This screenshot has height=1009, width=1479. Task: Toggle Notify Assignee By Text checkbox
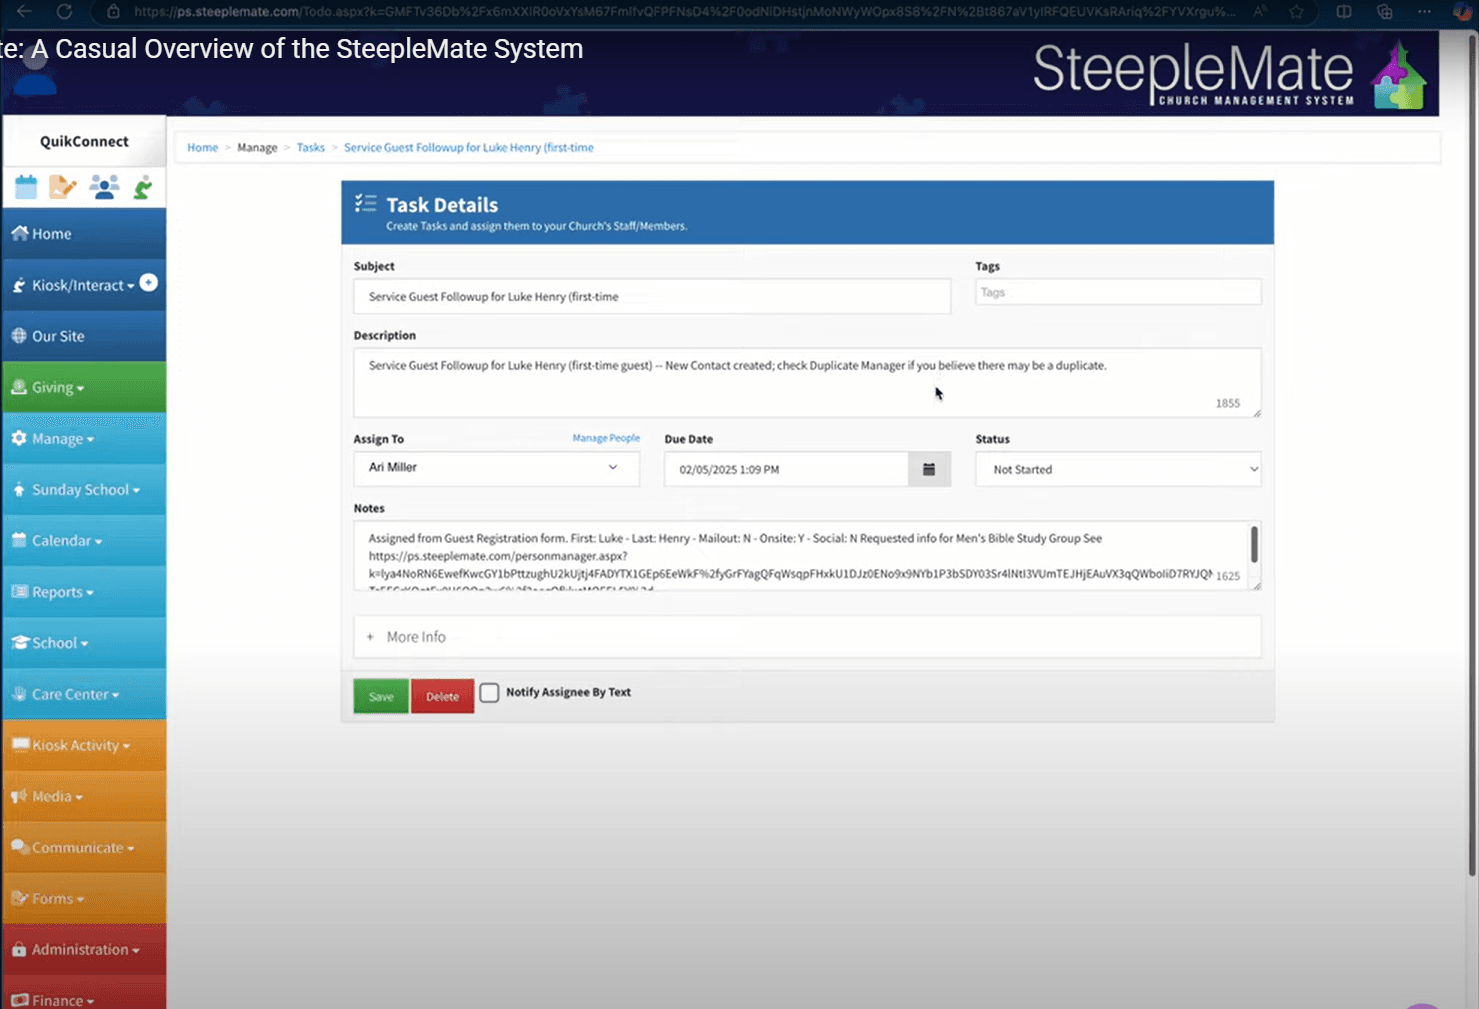[x=489, y=693]
